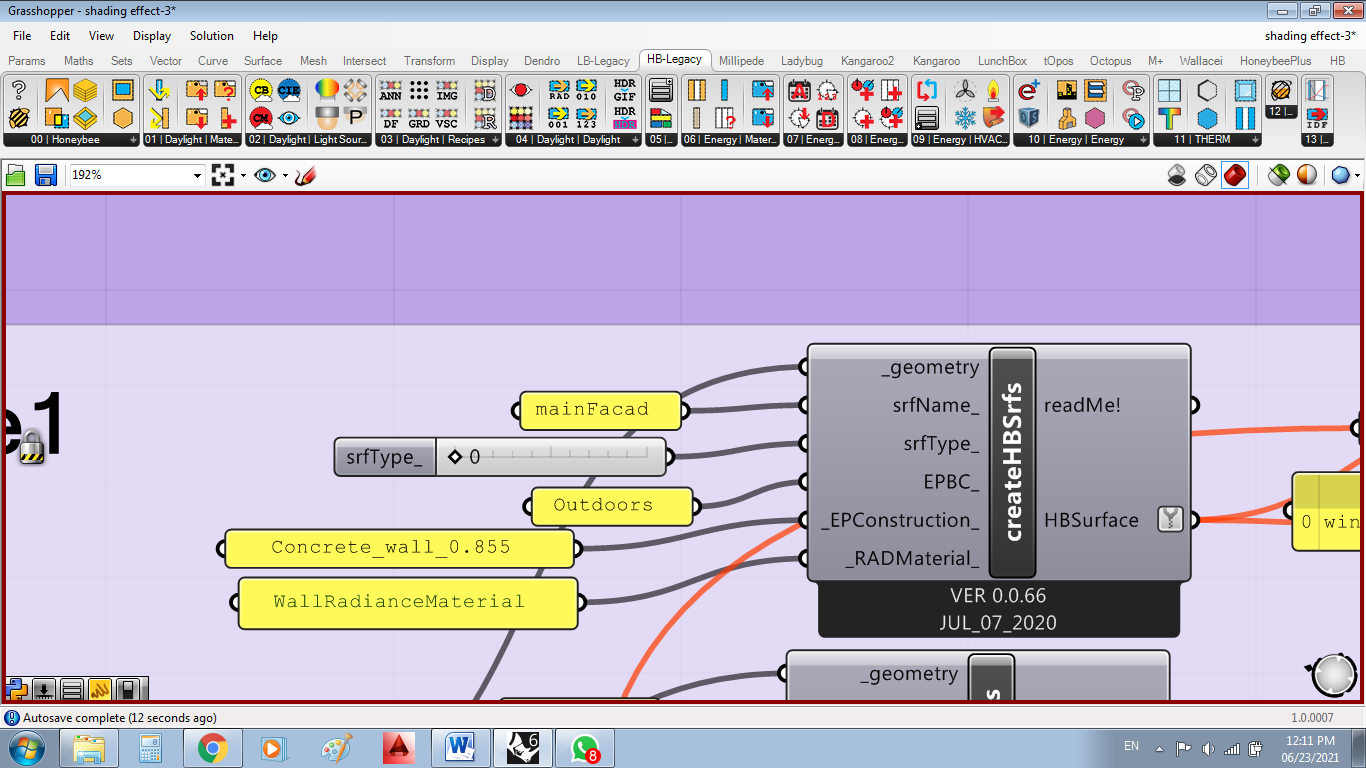Click the GRD grid-based recipe icon
1366x768 pixels.
tap(419, 117)
